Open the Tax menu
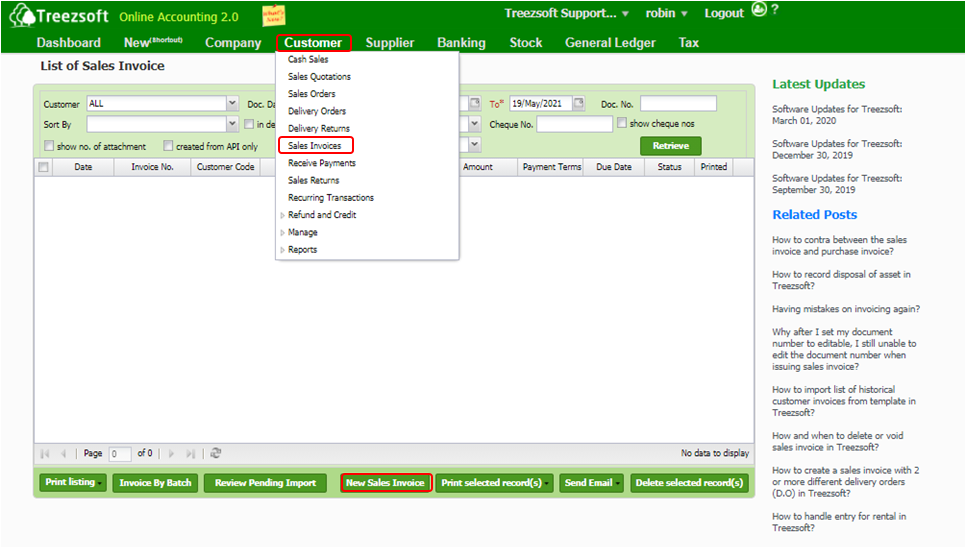Viewport: 967px width, 547px height. [689, 43]
